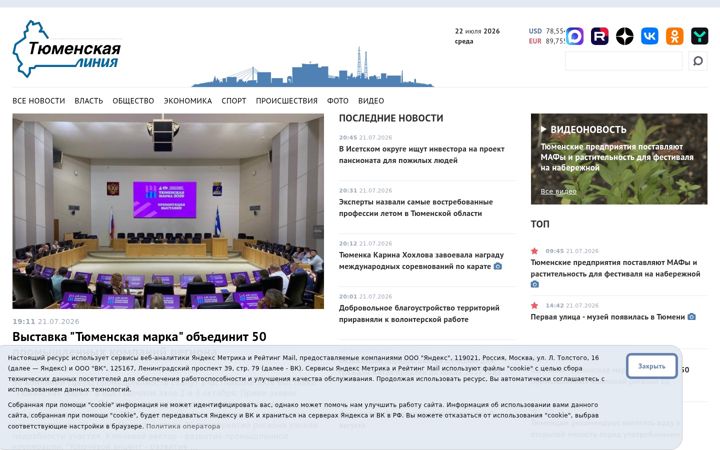Click the play triangle next to ВИДЕОНОВОСТЬ
The width and height of the screenshot is (720, 450).
543,129
